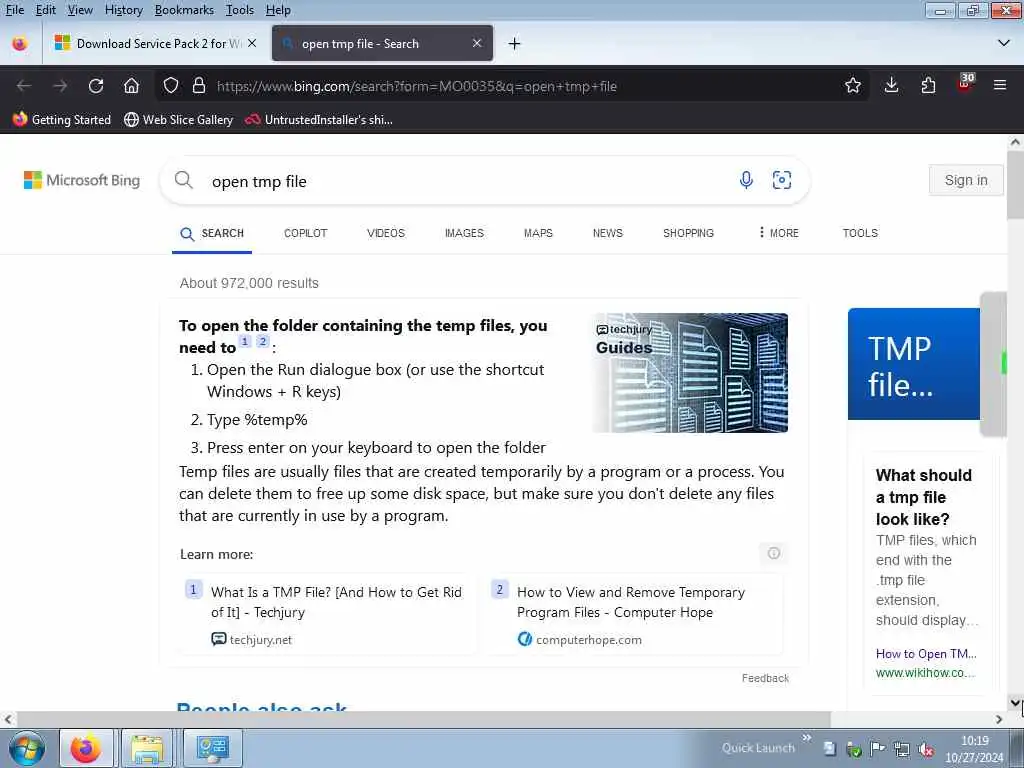Click the site security padlock icon

(199, 86)
